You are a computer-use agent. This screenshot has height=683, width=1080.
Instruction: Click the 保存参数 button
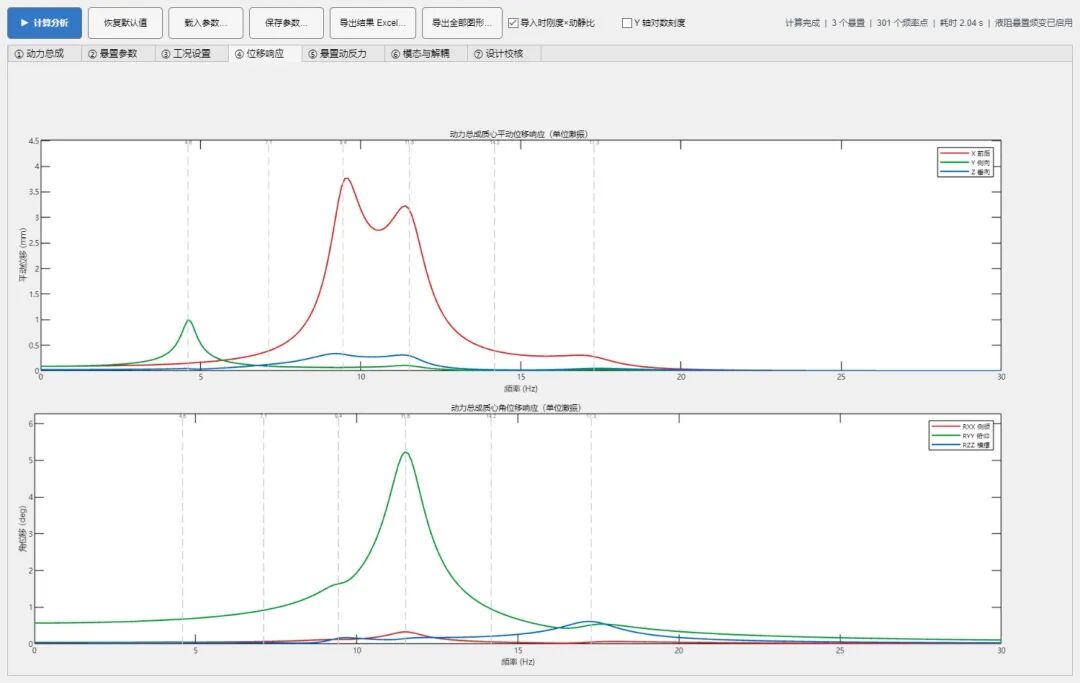[x=286, y=23]
